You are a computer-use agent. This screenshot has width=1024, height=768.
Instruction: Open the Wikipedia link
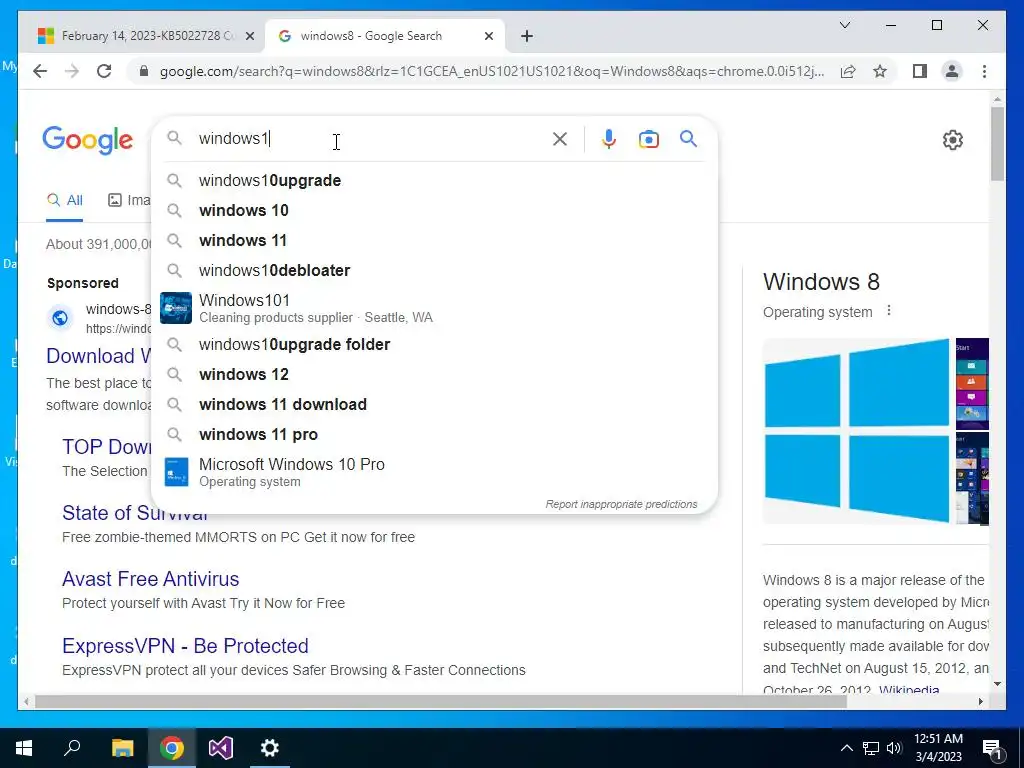[908, 690]
